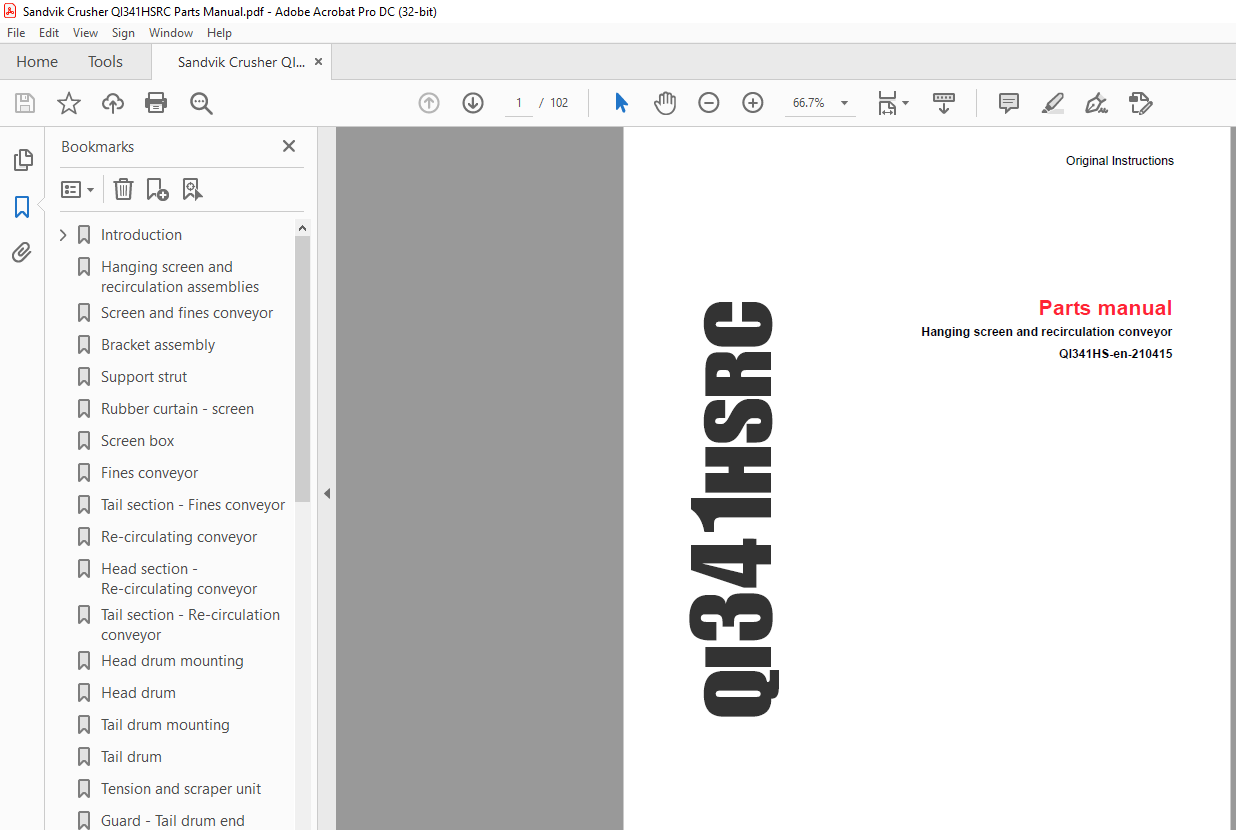This screenshot has width=1236, height=830.
Task: Jump to Bracket assembly bookmark
Action: pos(158,345)
